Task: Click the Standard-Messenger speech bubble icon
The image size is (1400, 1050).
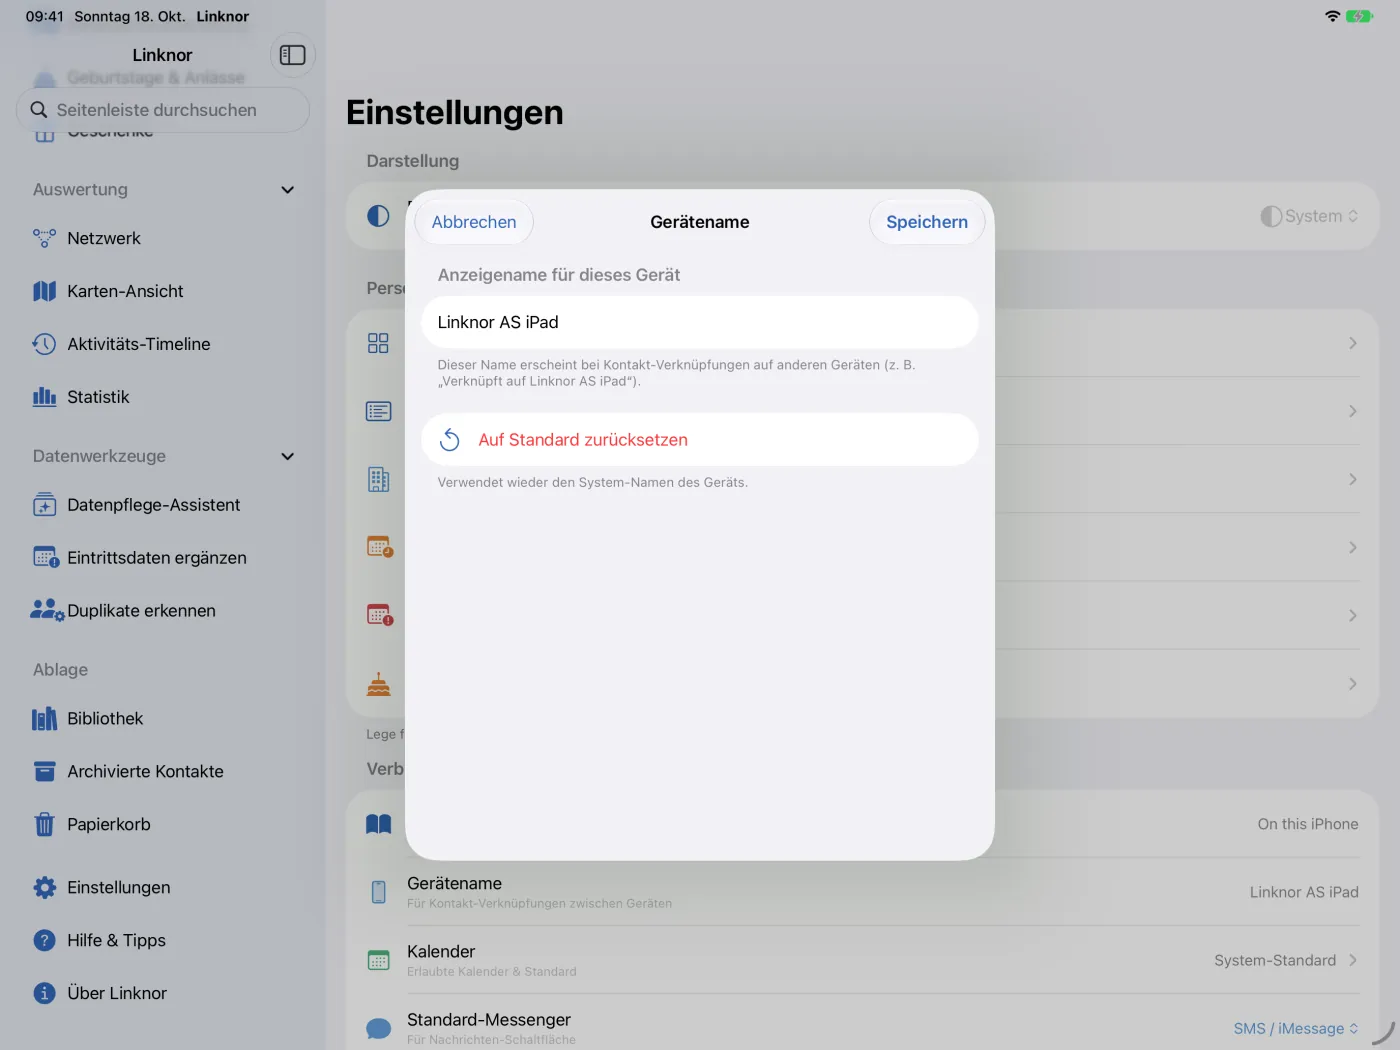Action: [x=378, y=1028]
